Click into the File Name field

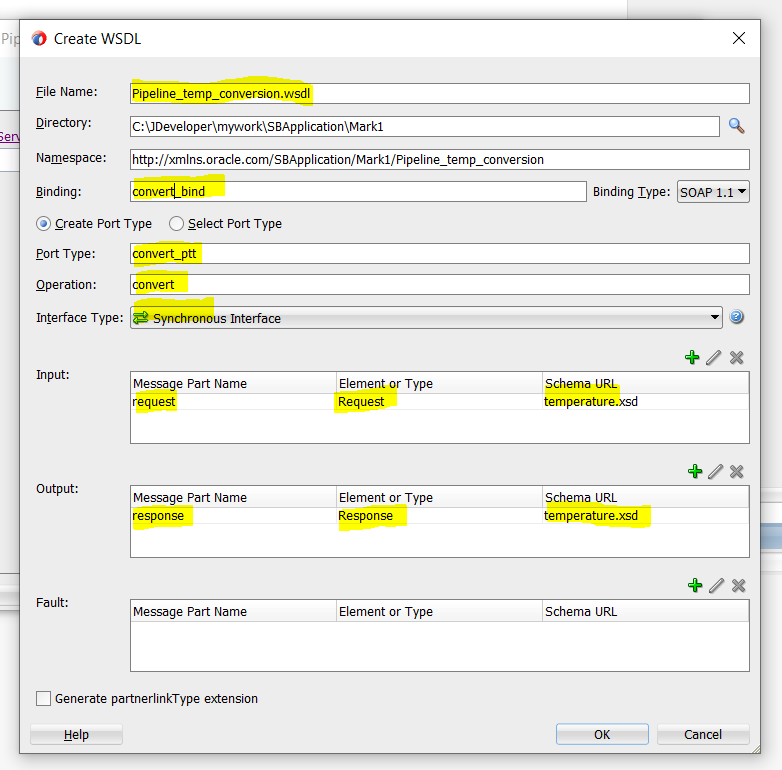point(440,93)
